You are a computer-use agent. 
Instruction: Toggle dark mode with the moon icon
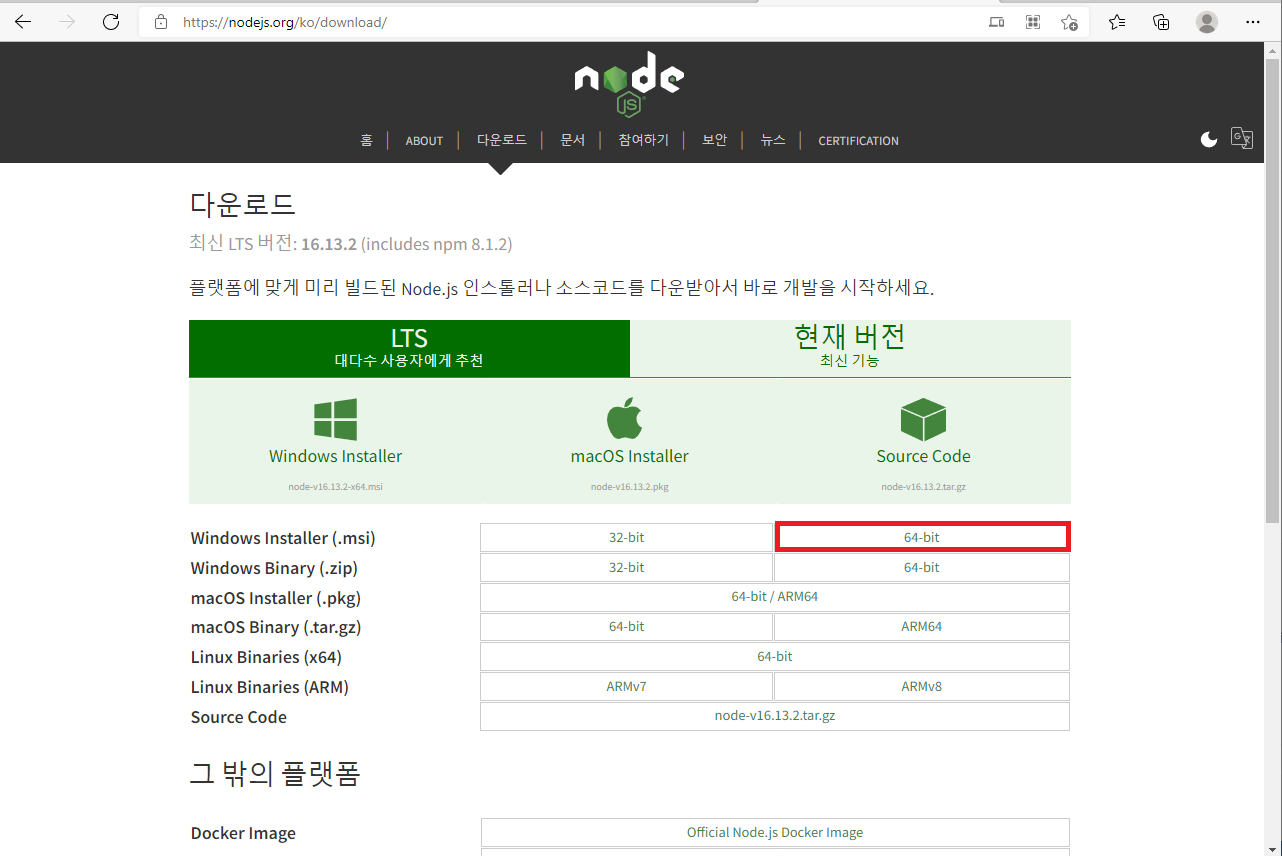(1209, 139)
